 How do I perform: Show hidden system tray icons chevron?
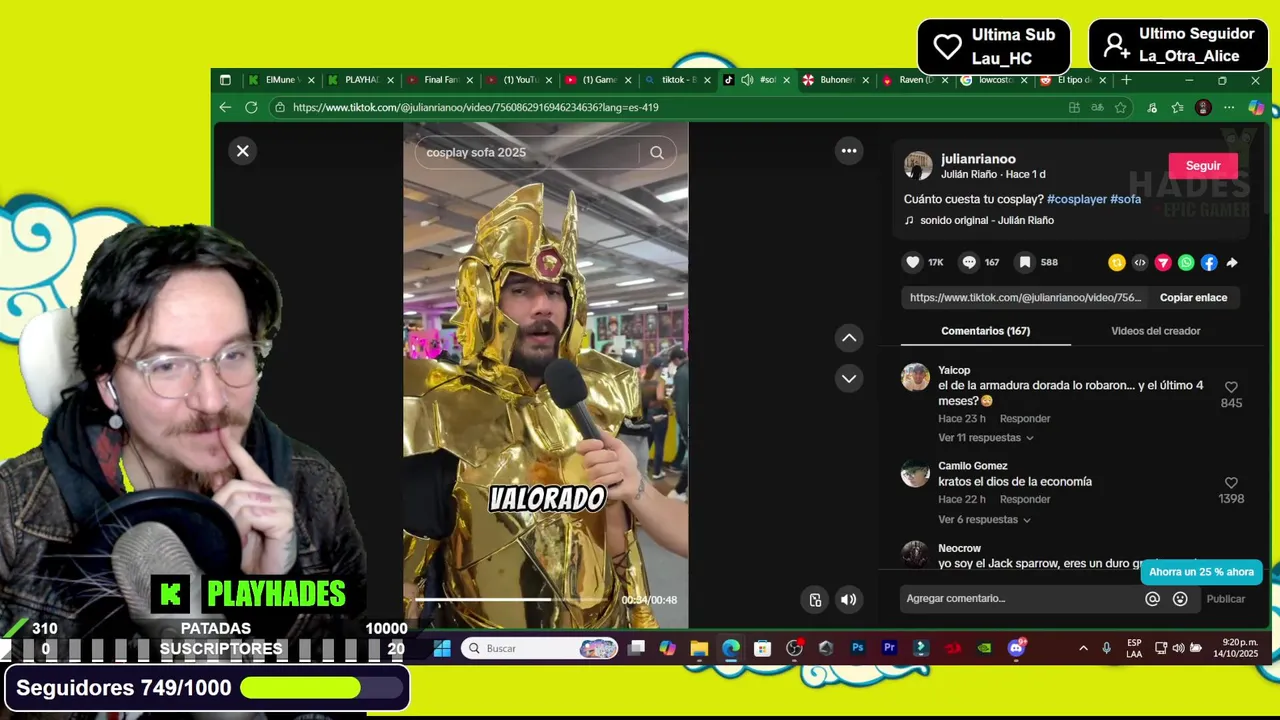coord(1083,648)
